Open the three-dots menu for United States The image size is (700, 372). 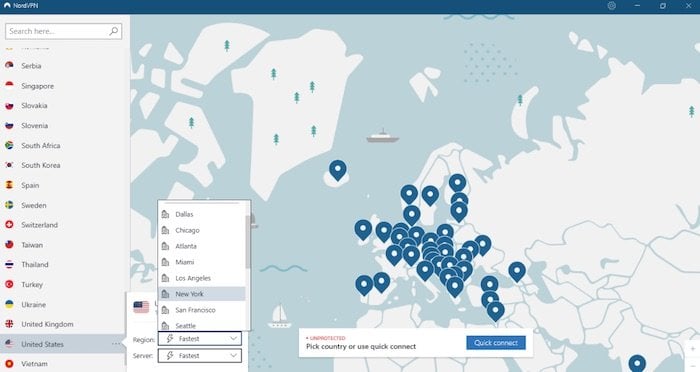(116, 344)
